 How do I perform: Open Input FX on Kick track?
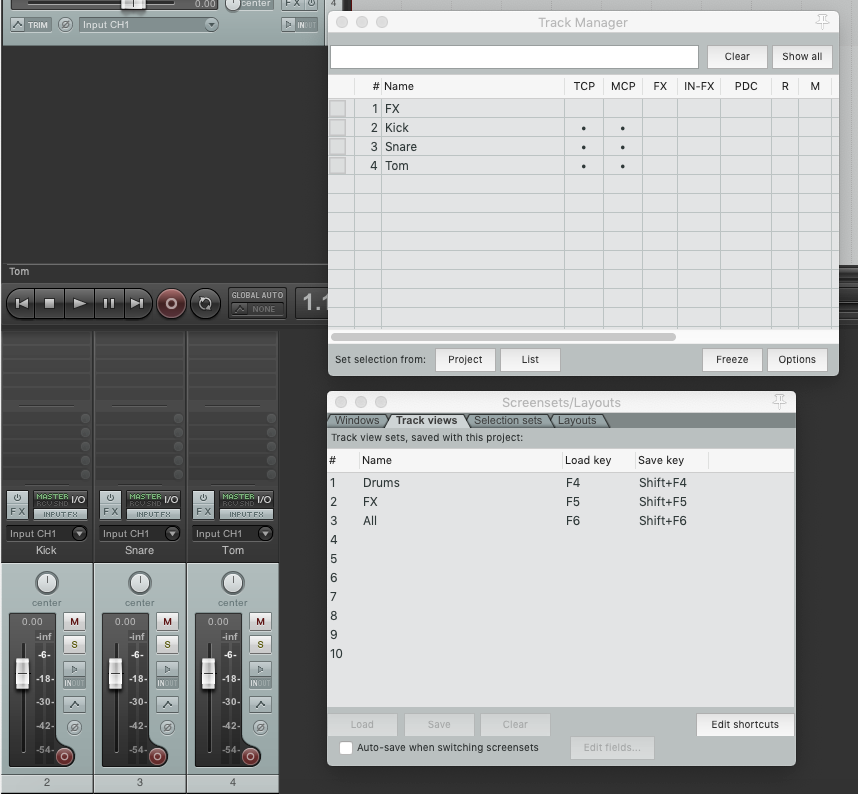coord(60,514)
